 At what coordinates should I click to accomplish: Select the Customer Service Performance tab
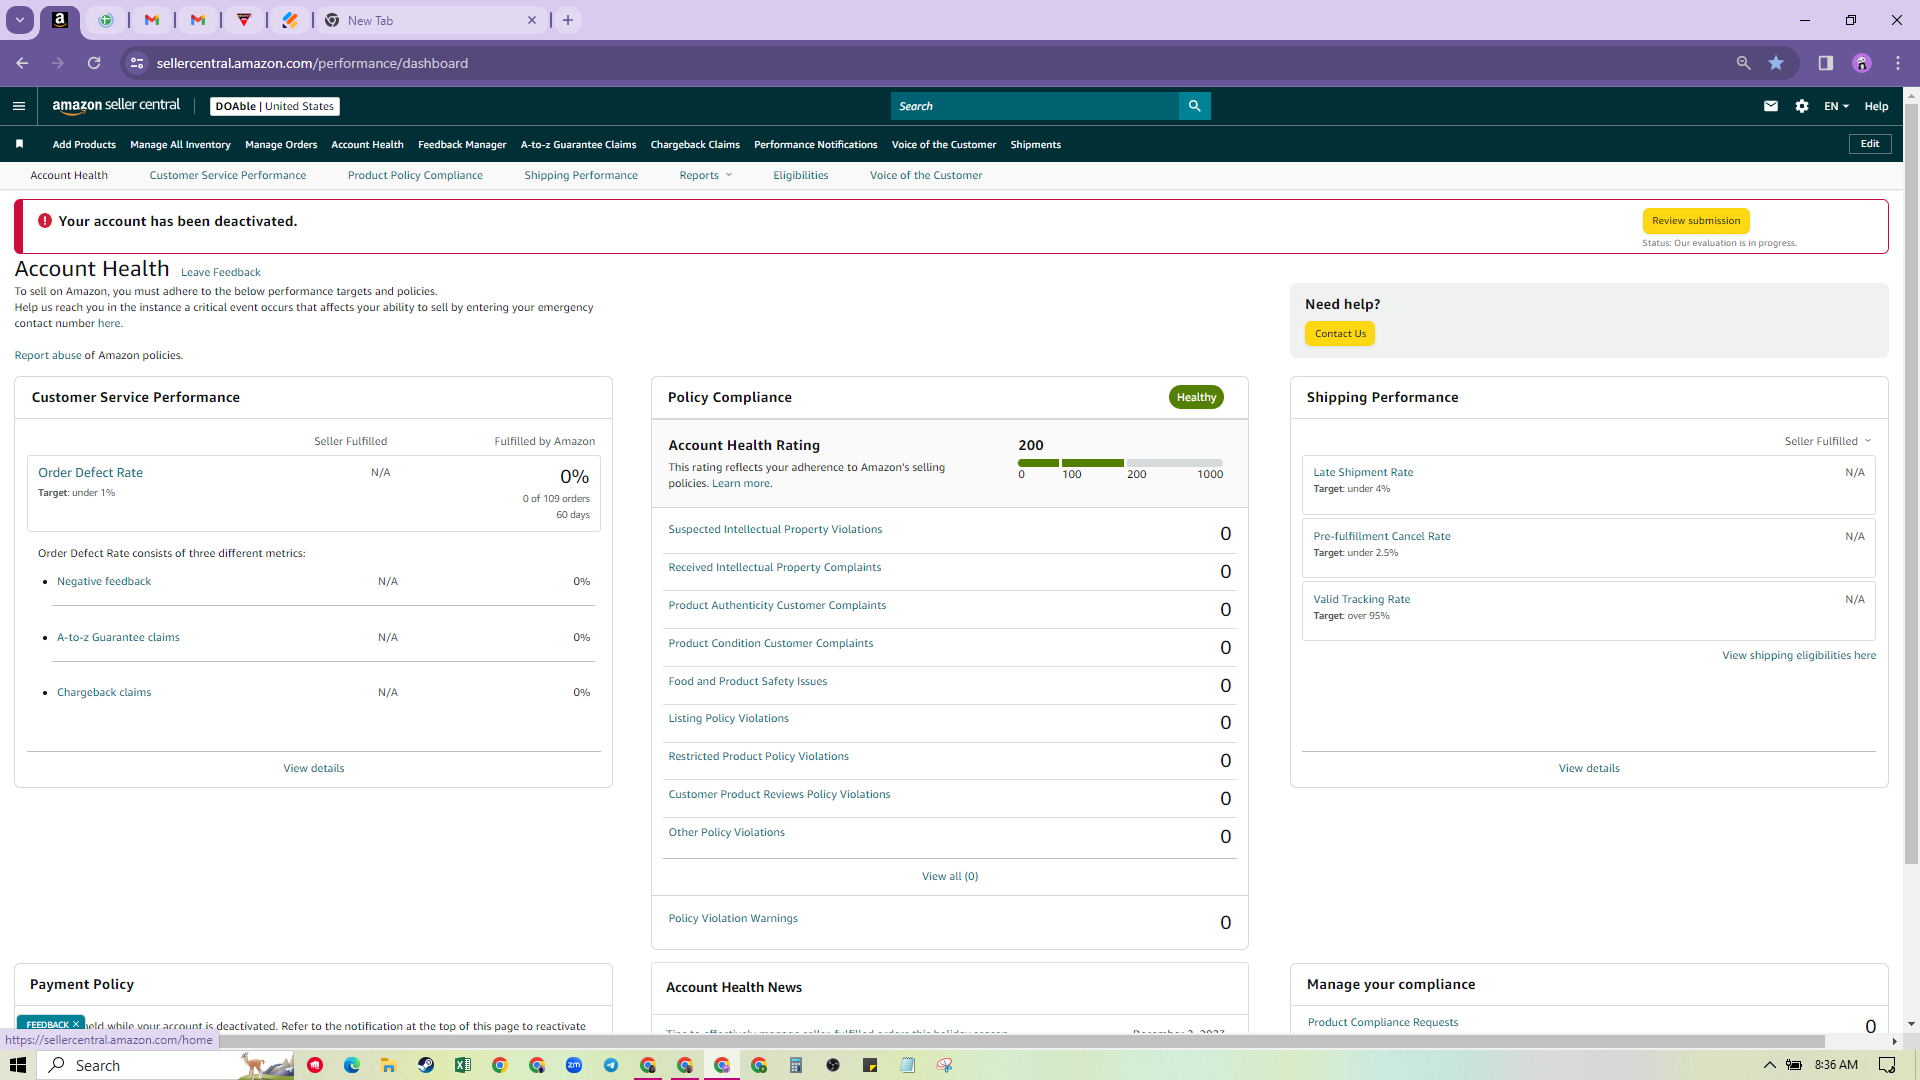pyautogui.click(x=228, y=175)
